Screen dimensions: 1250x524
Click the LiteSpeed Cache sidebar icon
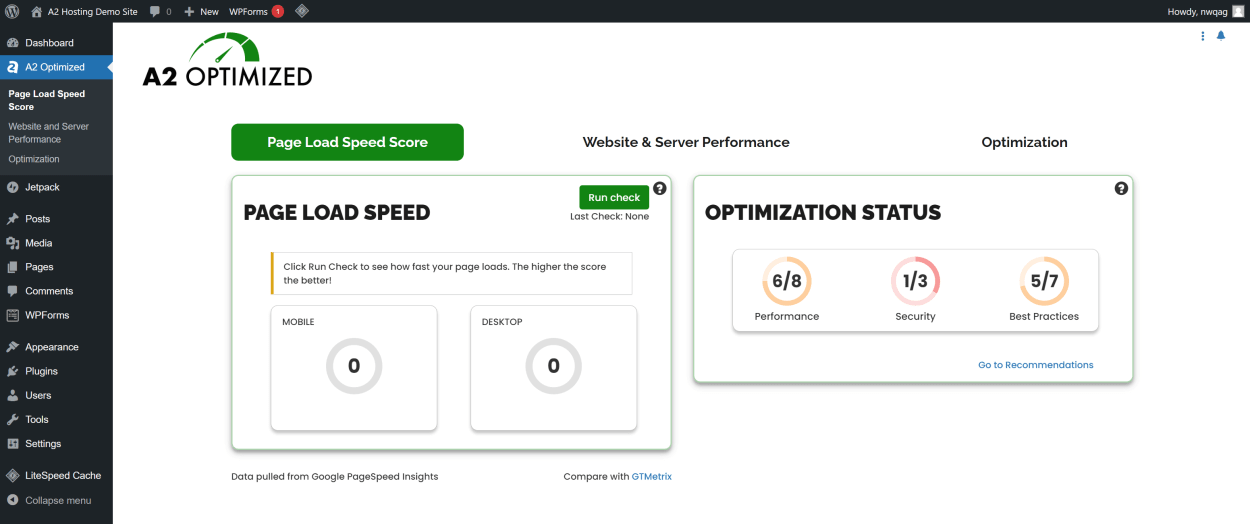click(x=13, y=475)
